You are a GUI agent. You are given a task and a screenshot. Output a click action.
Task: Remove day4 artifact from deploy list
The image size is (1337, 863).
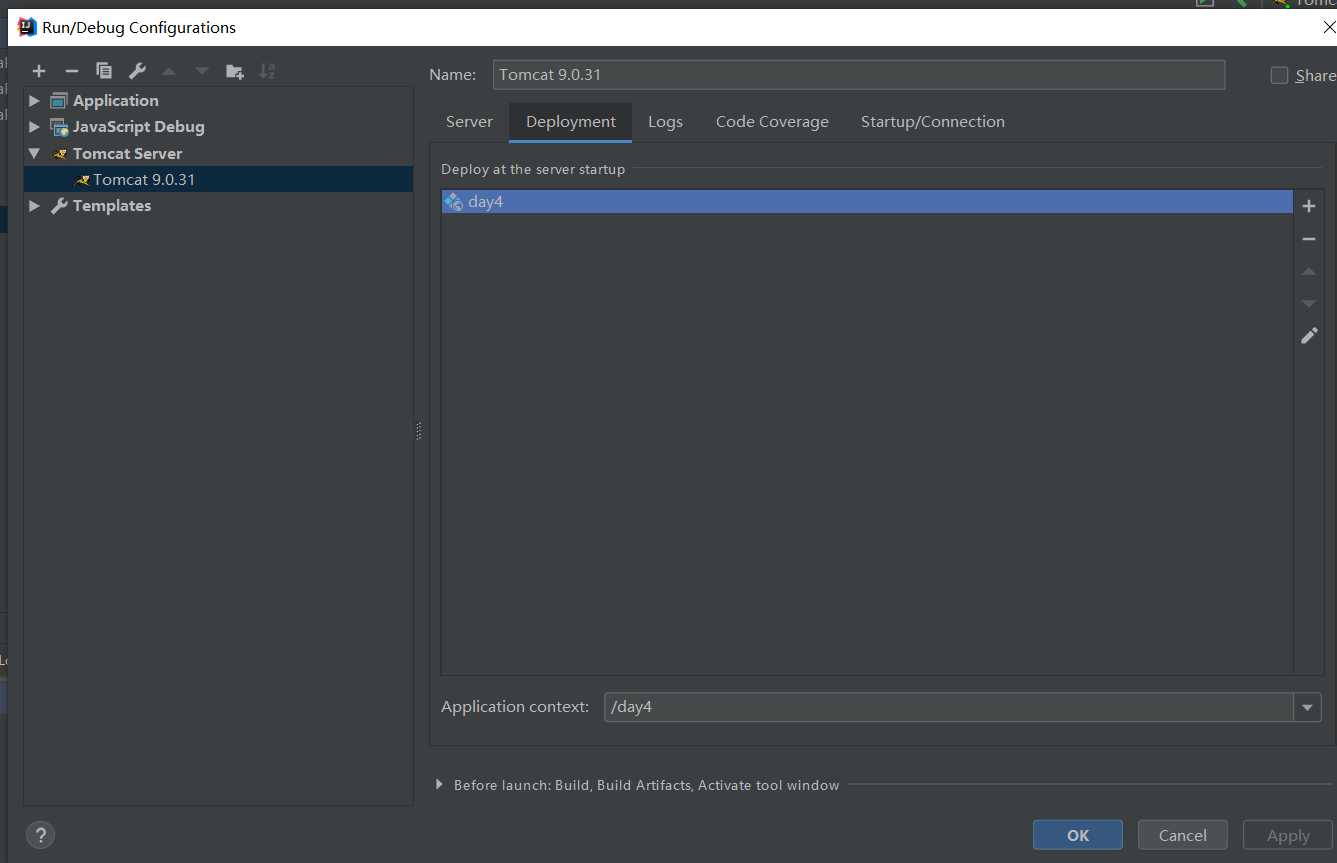tap(1309, 239)
